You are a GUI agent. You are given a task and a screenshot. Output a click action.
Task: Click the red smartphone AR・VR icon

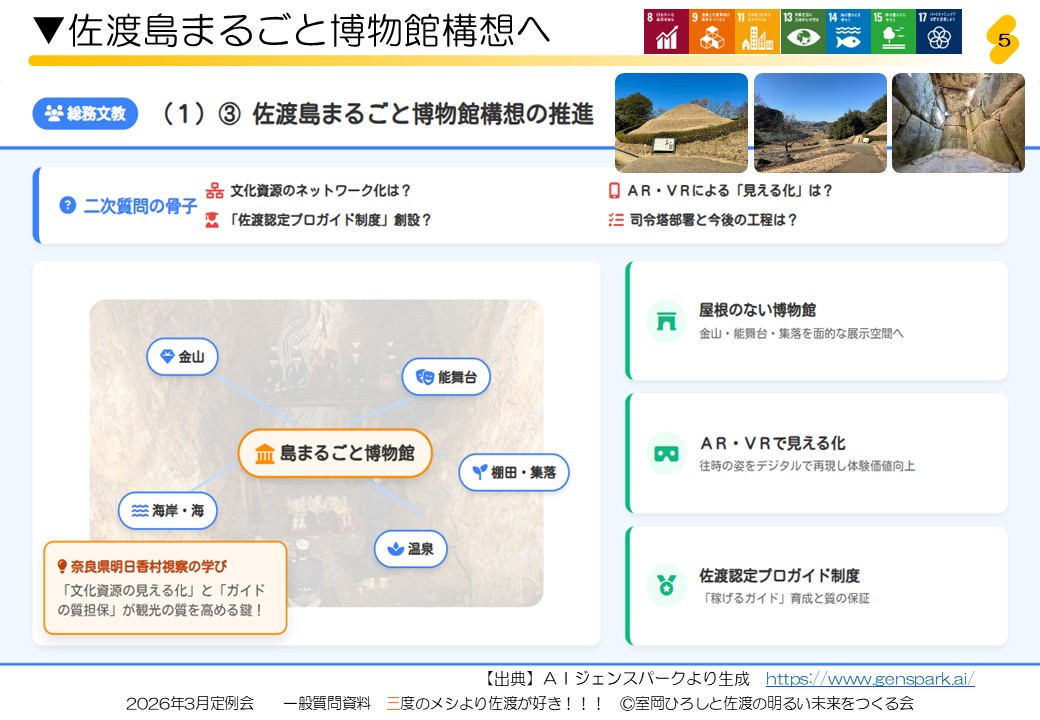(x=614, y=190)
